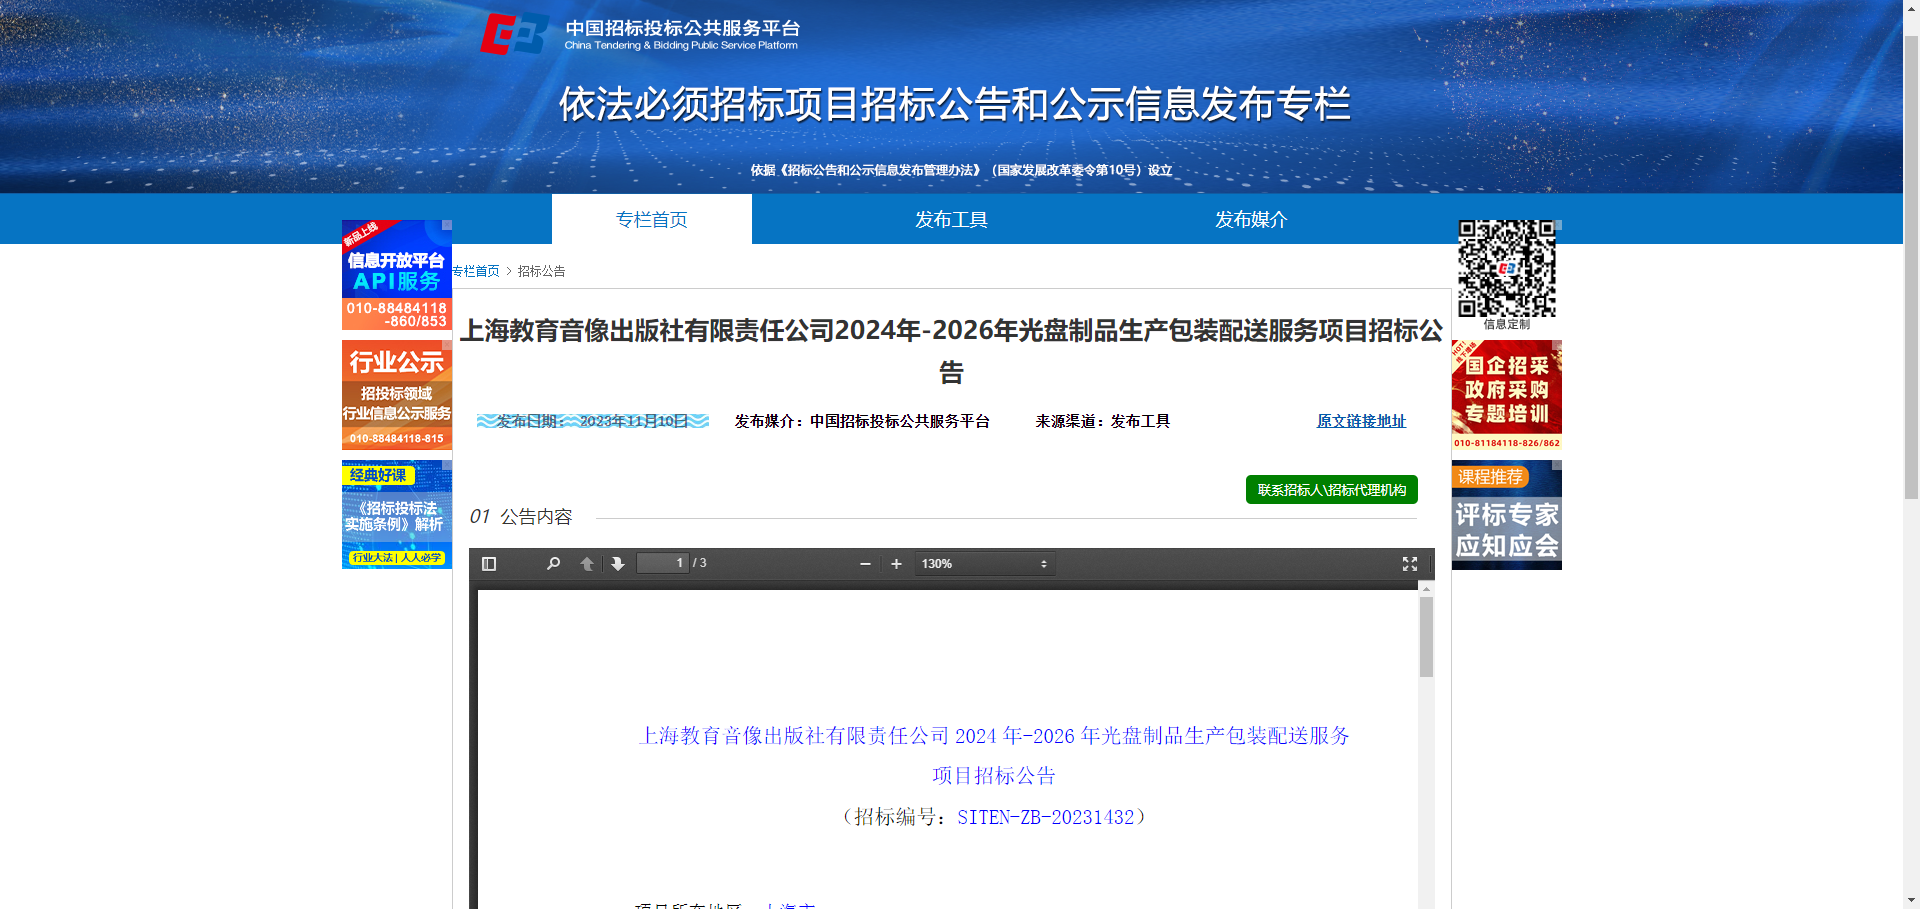Open the 招标投标法实施条例 解析 course banner
The width and height of the screenshot is (1920, 909).
(397, 515)
